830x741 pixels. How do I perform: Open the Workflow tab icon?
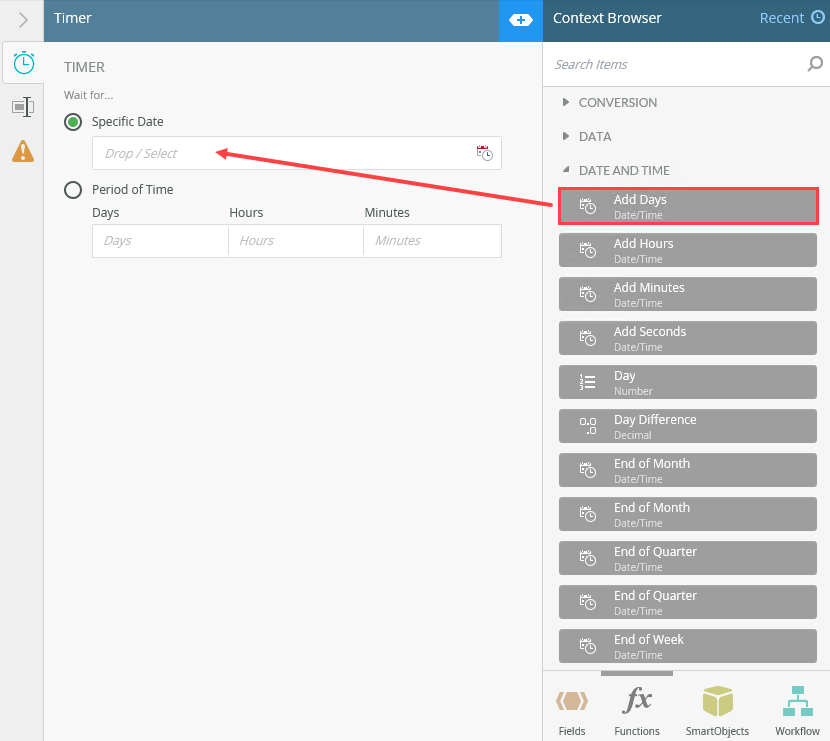click(797, 710)
